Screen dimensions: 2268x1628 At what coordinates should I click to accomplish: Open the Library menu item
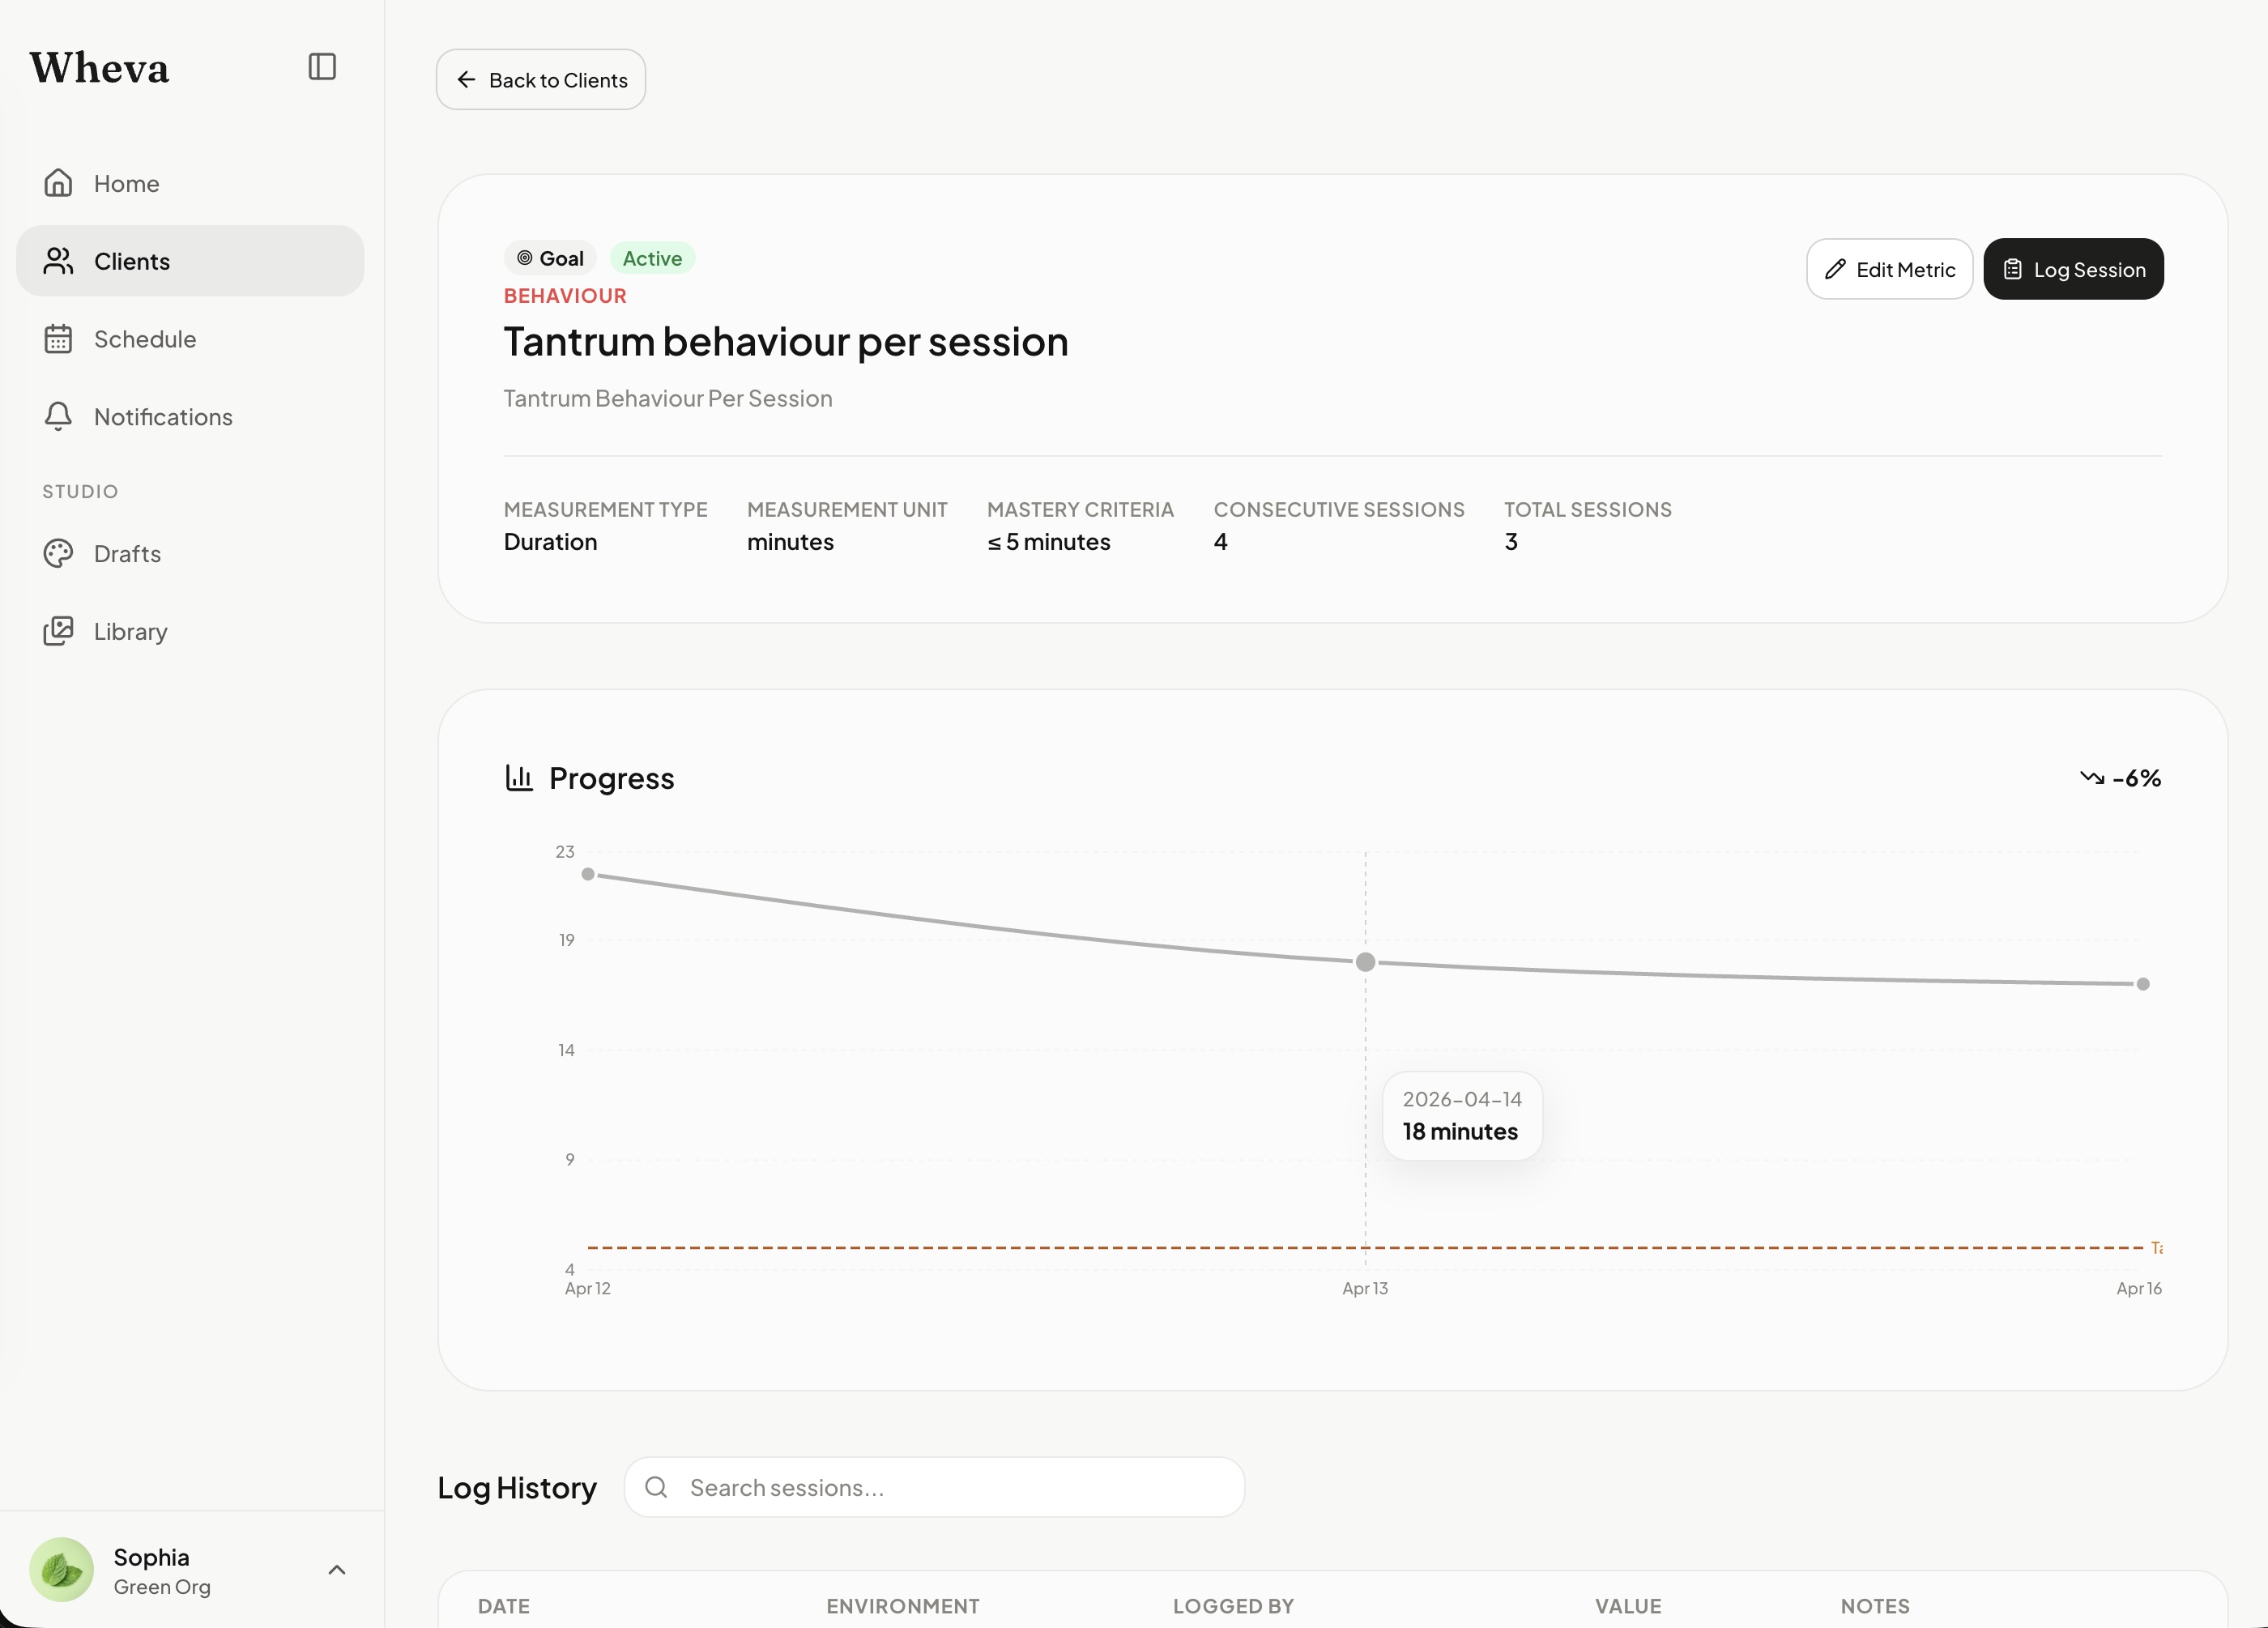[x=190, y=631]
